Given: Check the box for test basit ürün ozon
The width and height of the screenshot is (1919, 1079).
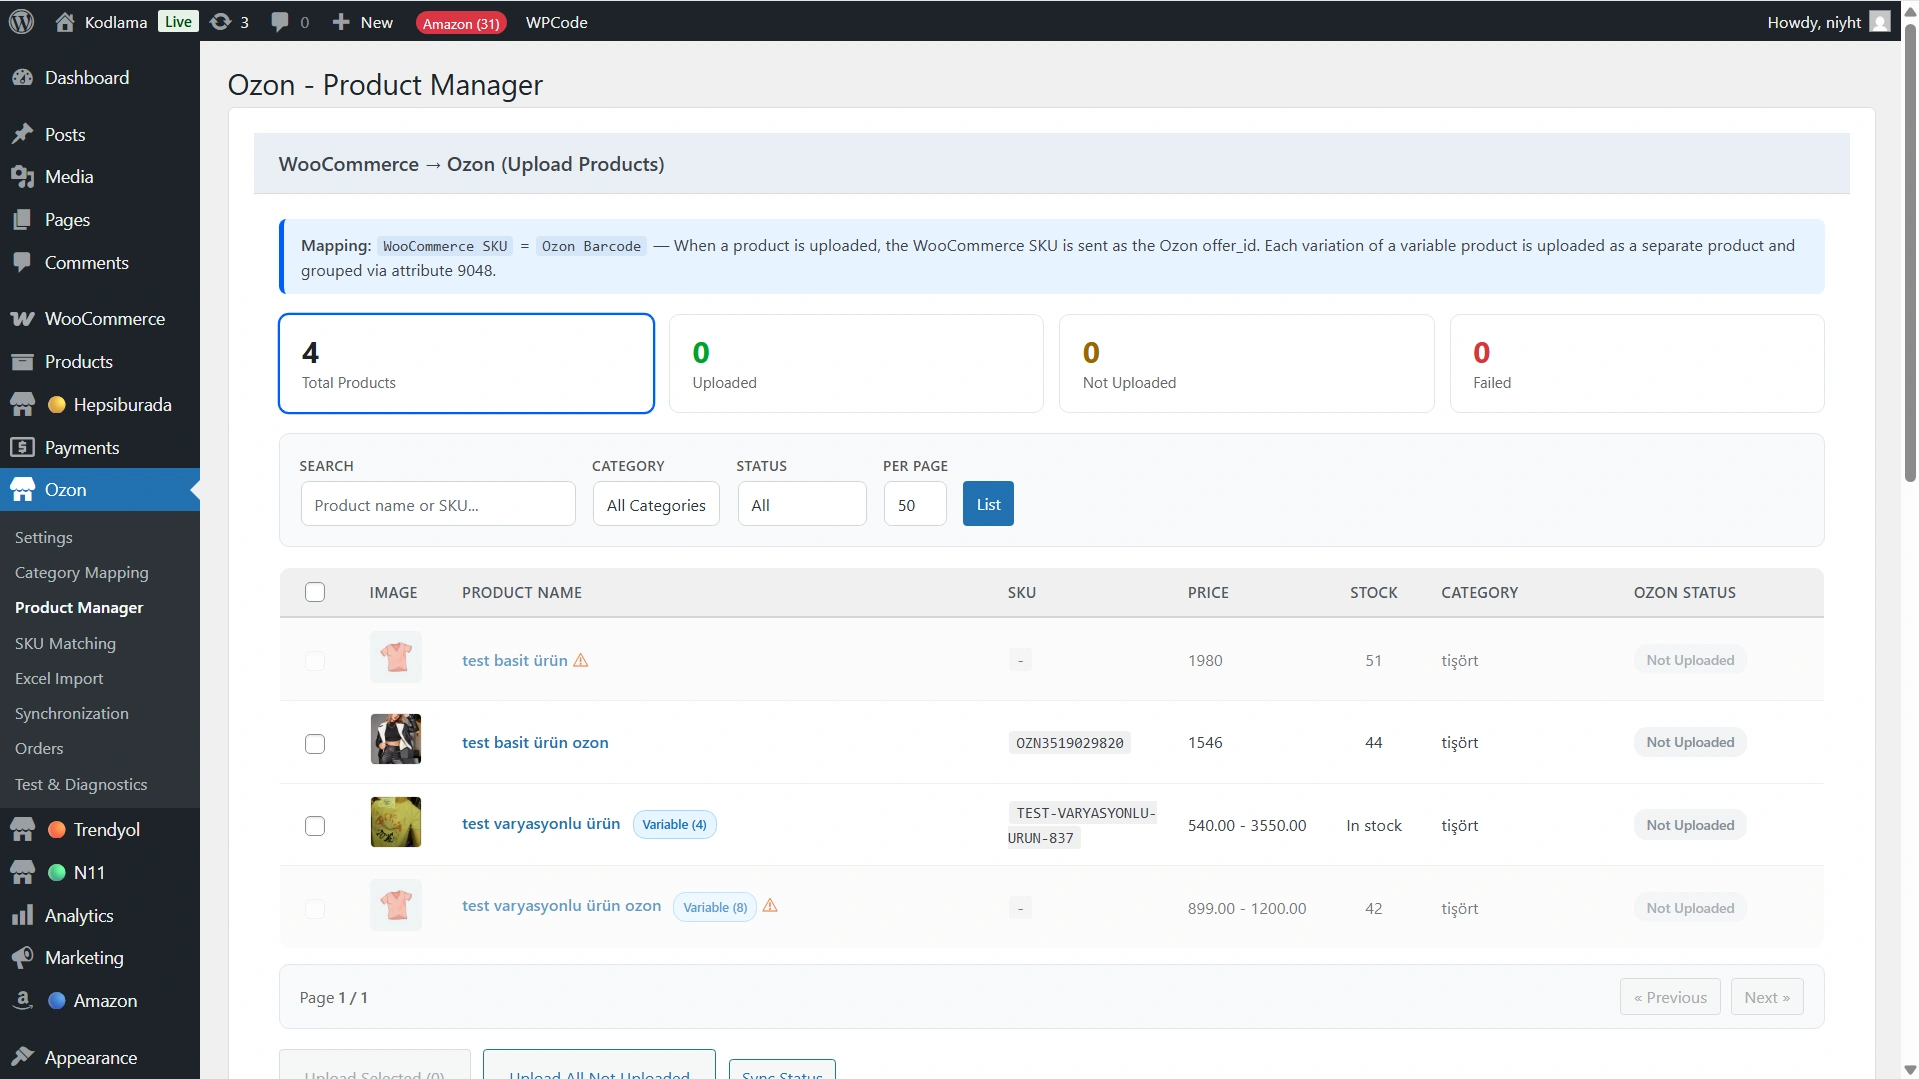Looking at the screenshot, I should click(x=315, y=743).
